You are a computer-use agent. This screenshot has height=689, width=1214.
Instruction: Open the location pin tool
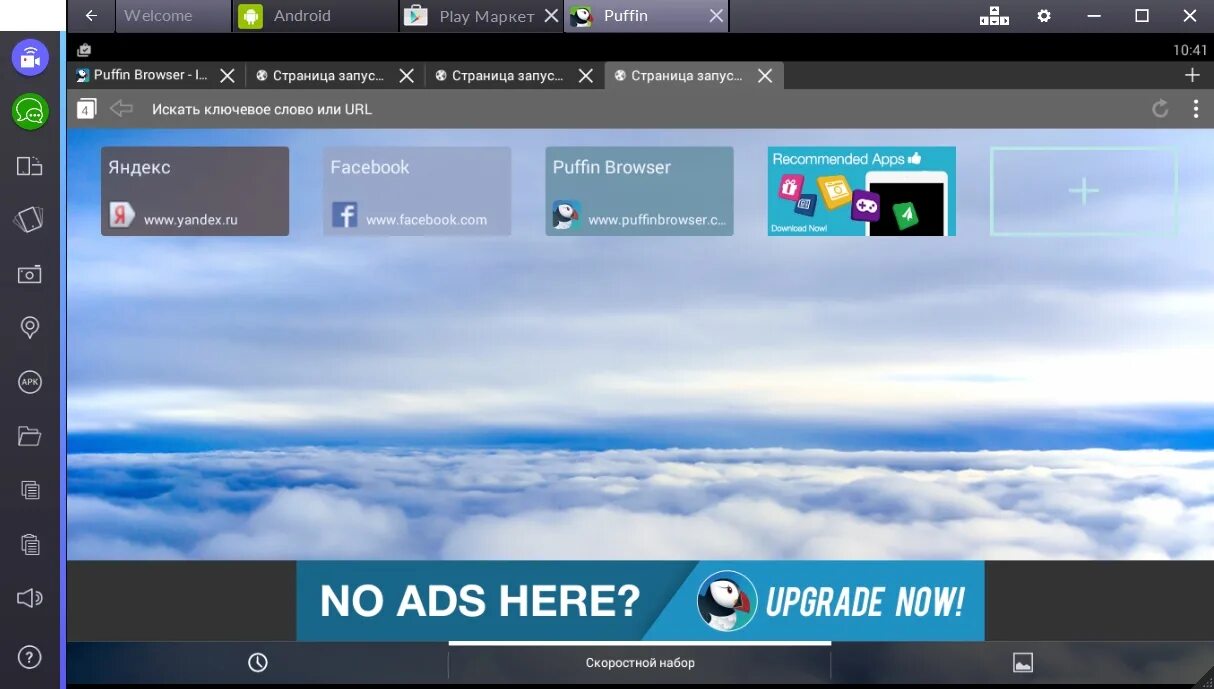click(x=30, y=327)
